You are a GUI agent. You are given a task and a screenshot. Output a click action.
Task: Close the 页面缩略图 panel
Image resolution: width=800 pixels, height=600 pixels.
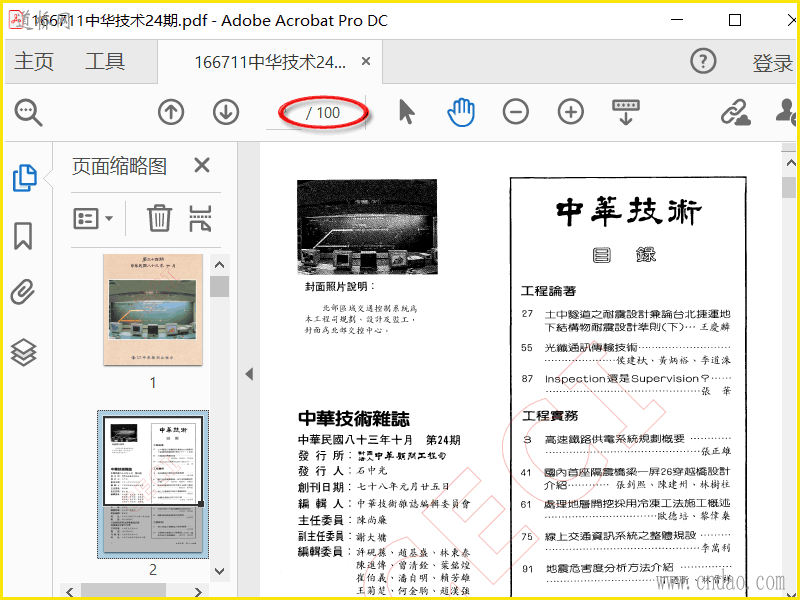pyautogui.click(x=202, y=165)
